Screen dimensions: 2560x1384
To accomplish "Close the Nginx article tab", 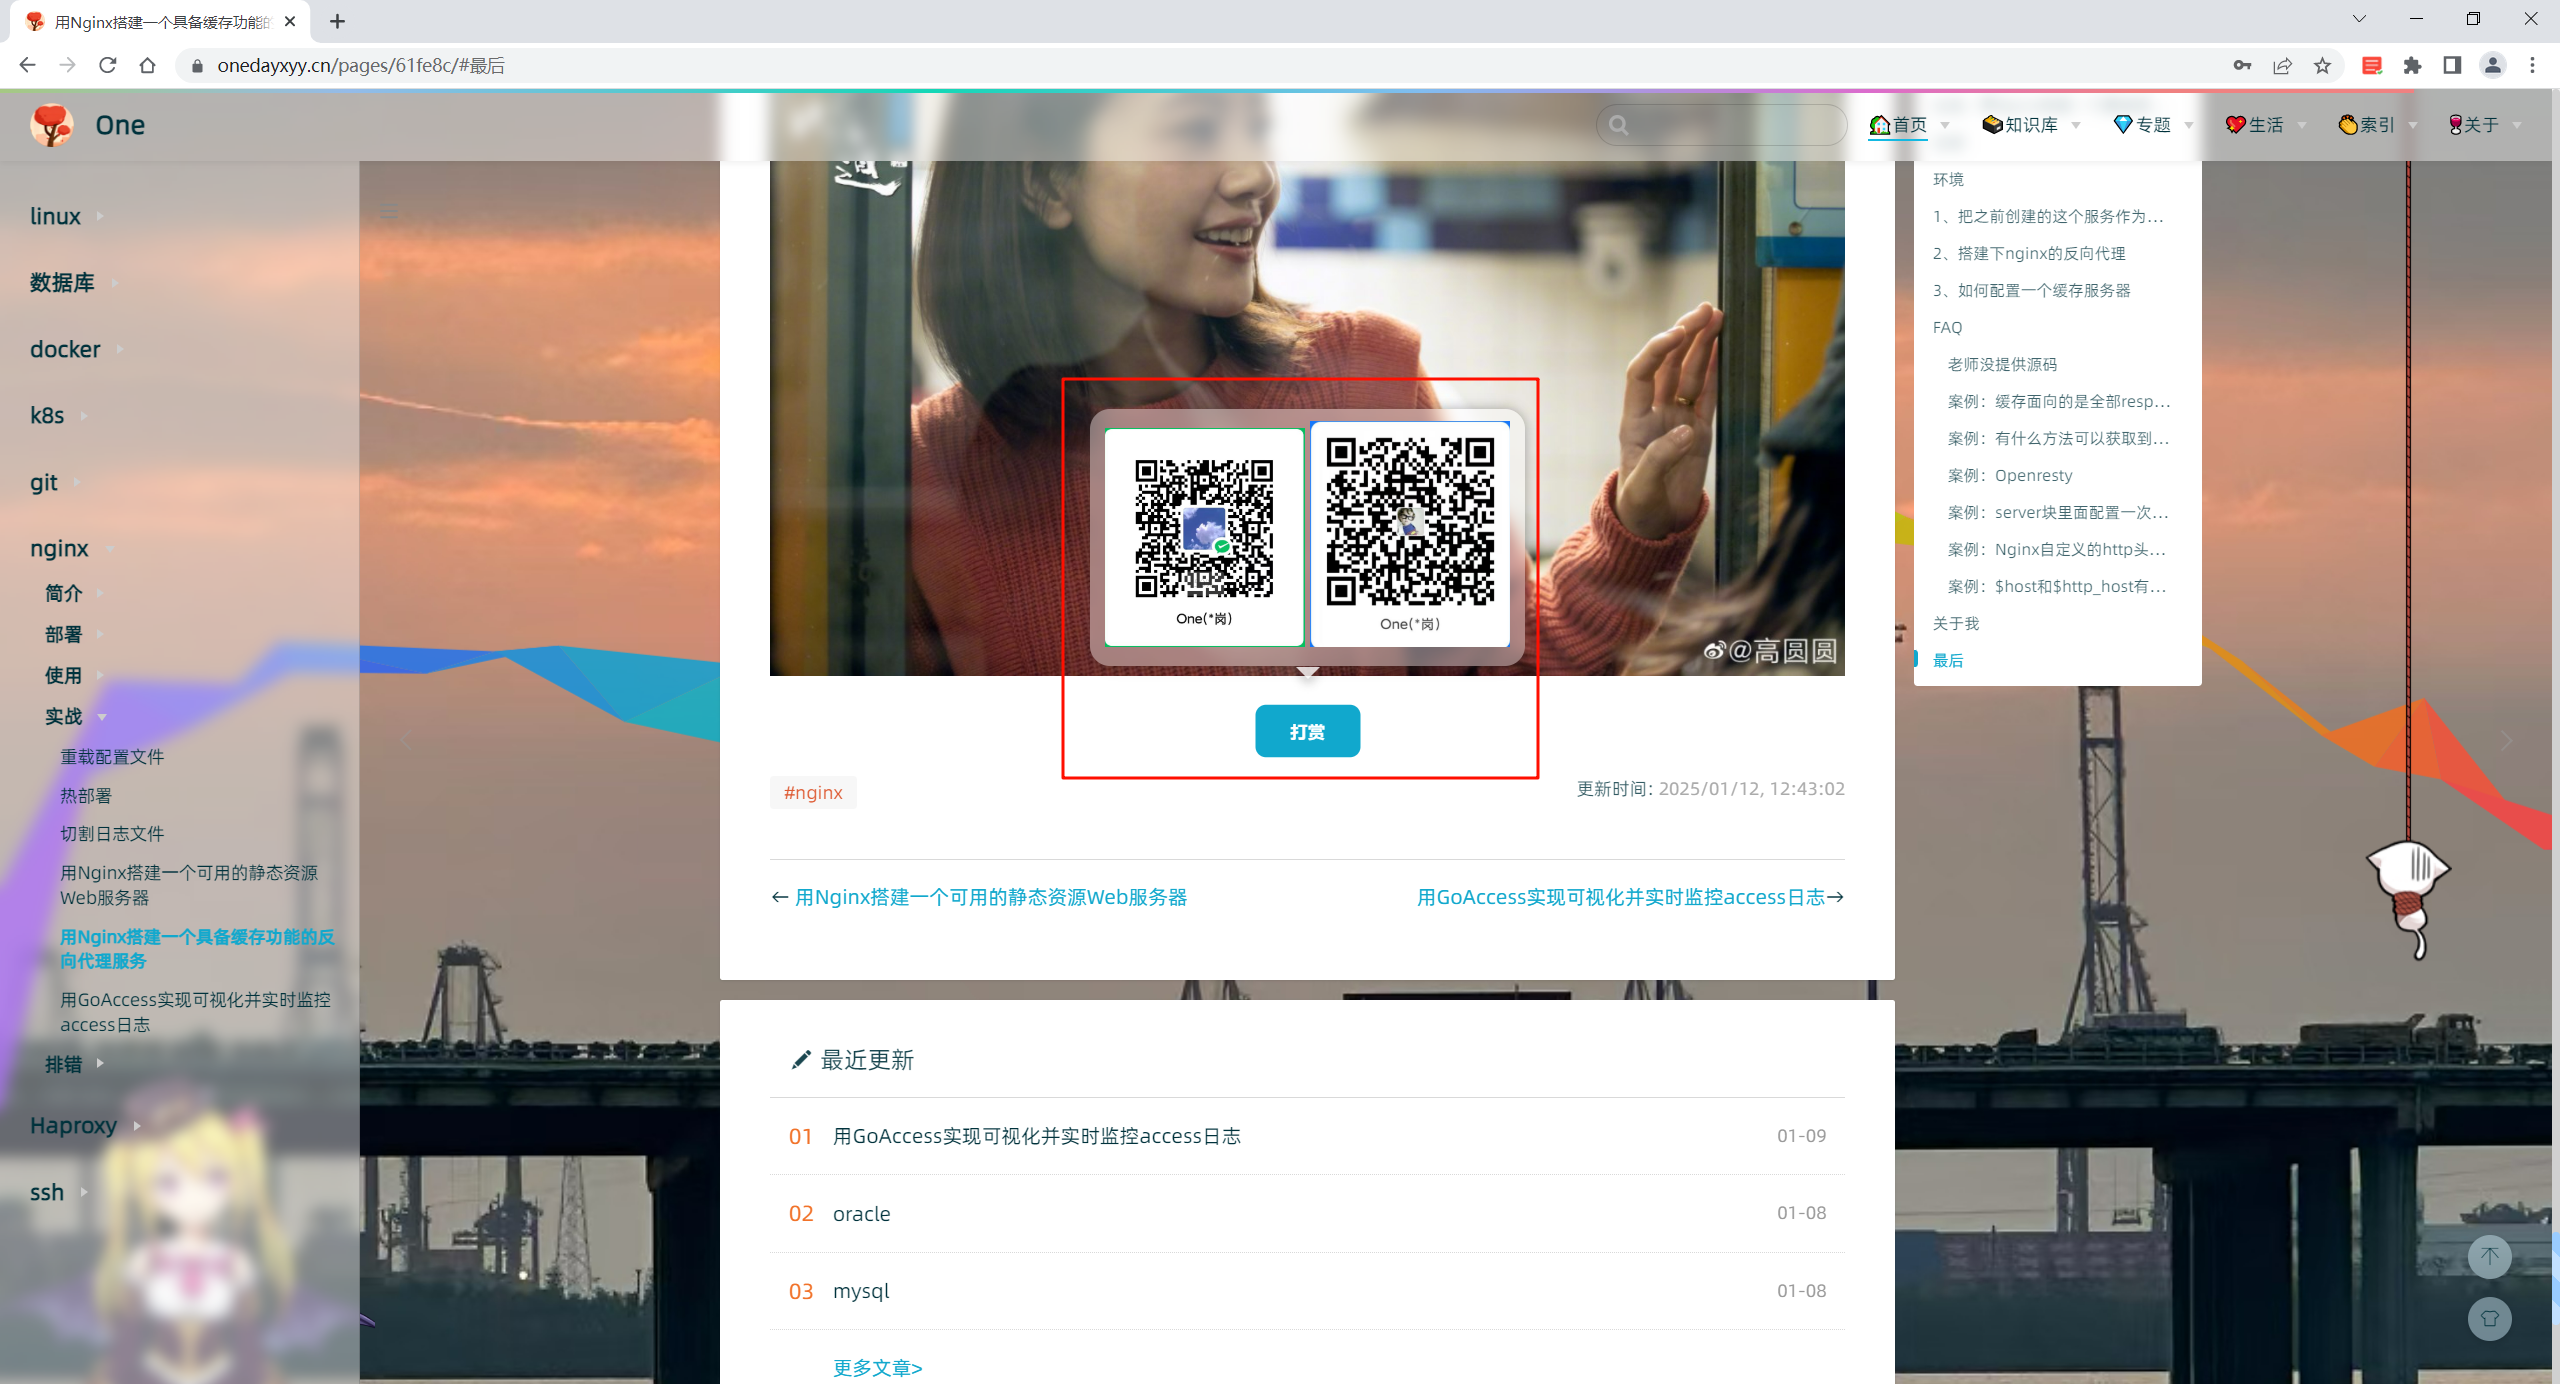I will 290,21.
